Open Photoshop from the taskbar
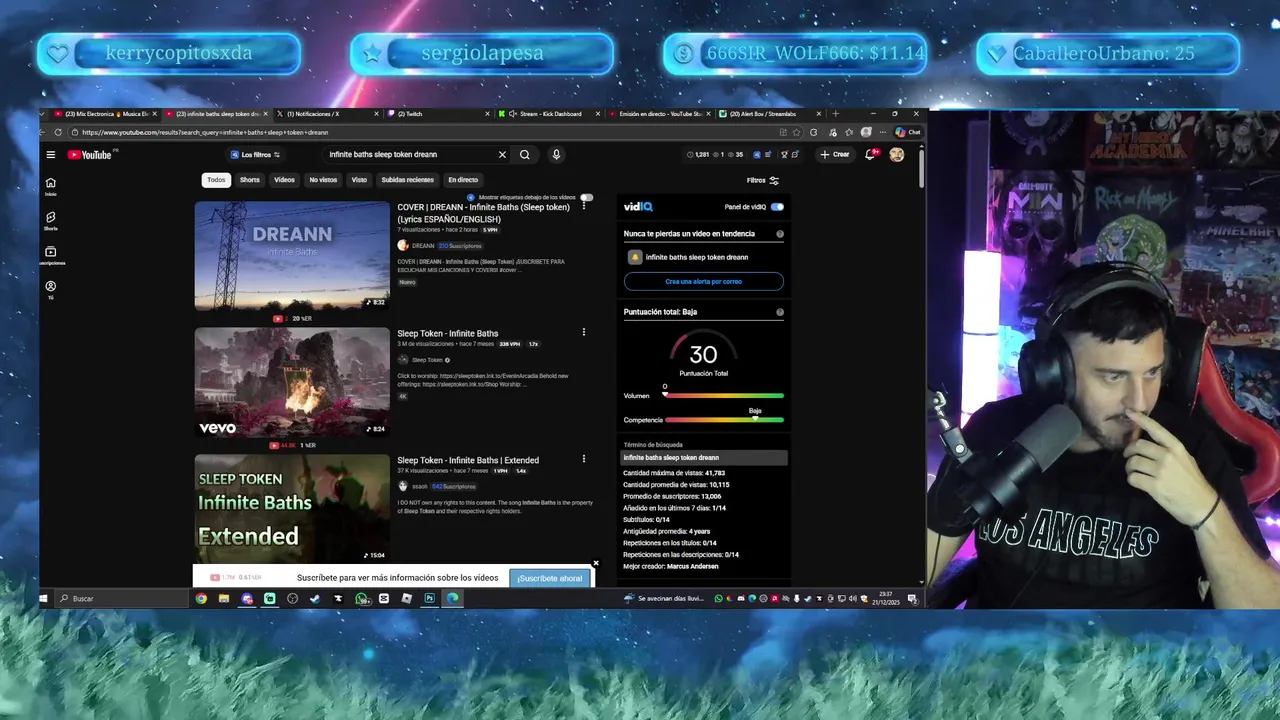Viewport: 1280px width, 720px height. coord(429,599)
